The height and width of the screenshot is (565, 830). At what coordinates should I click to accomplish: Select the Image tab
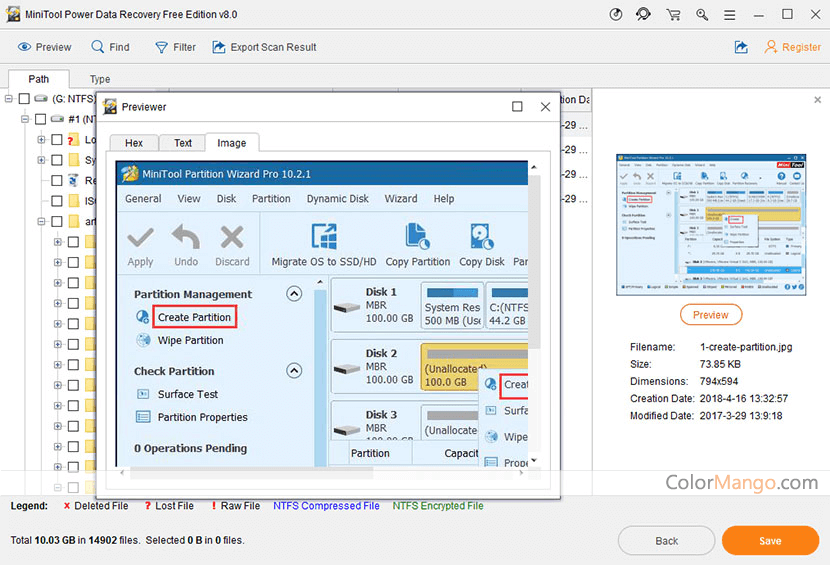pyautogui.click(x=231, y=143)
